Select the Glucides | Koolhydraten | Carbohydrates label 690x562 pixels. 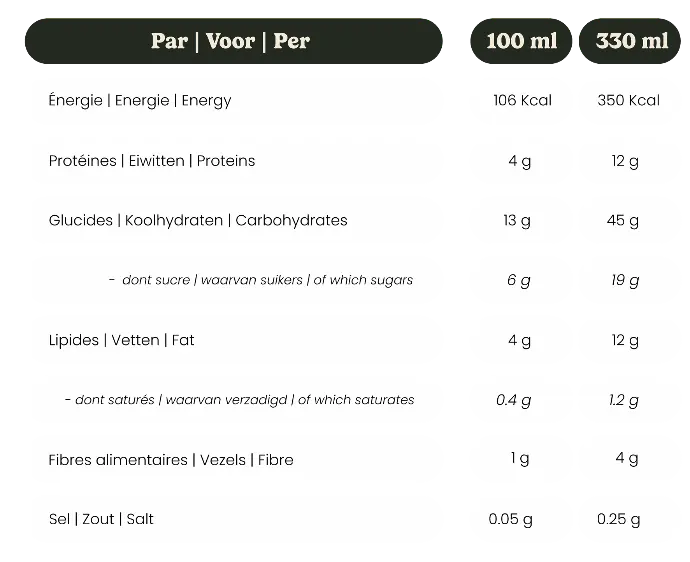[x=198, y=220]
